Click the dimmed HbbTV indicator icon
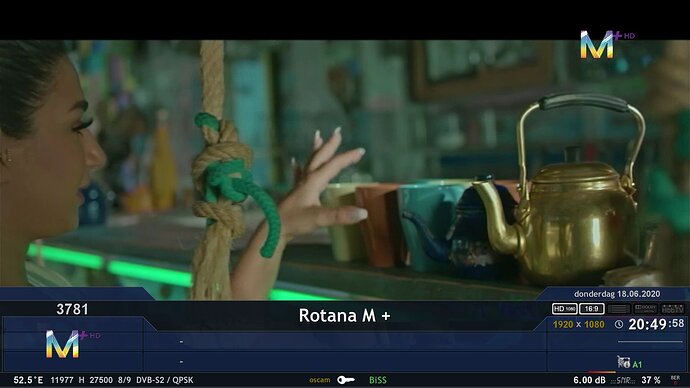This screenshot has height=388, width=690. [673, 309]
